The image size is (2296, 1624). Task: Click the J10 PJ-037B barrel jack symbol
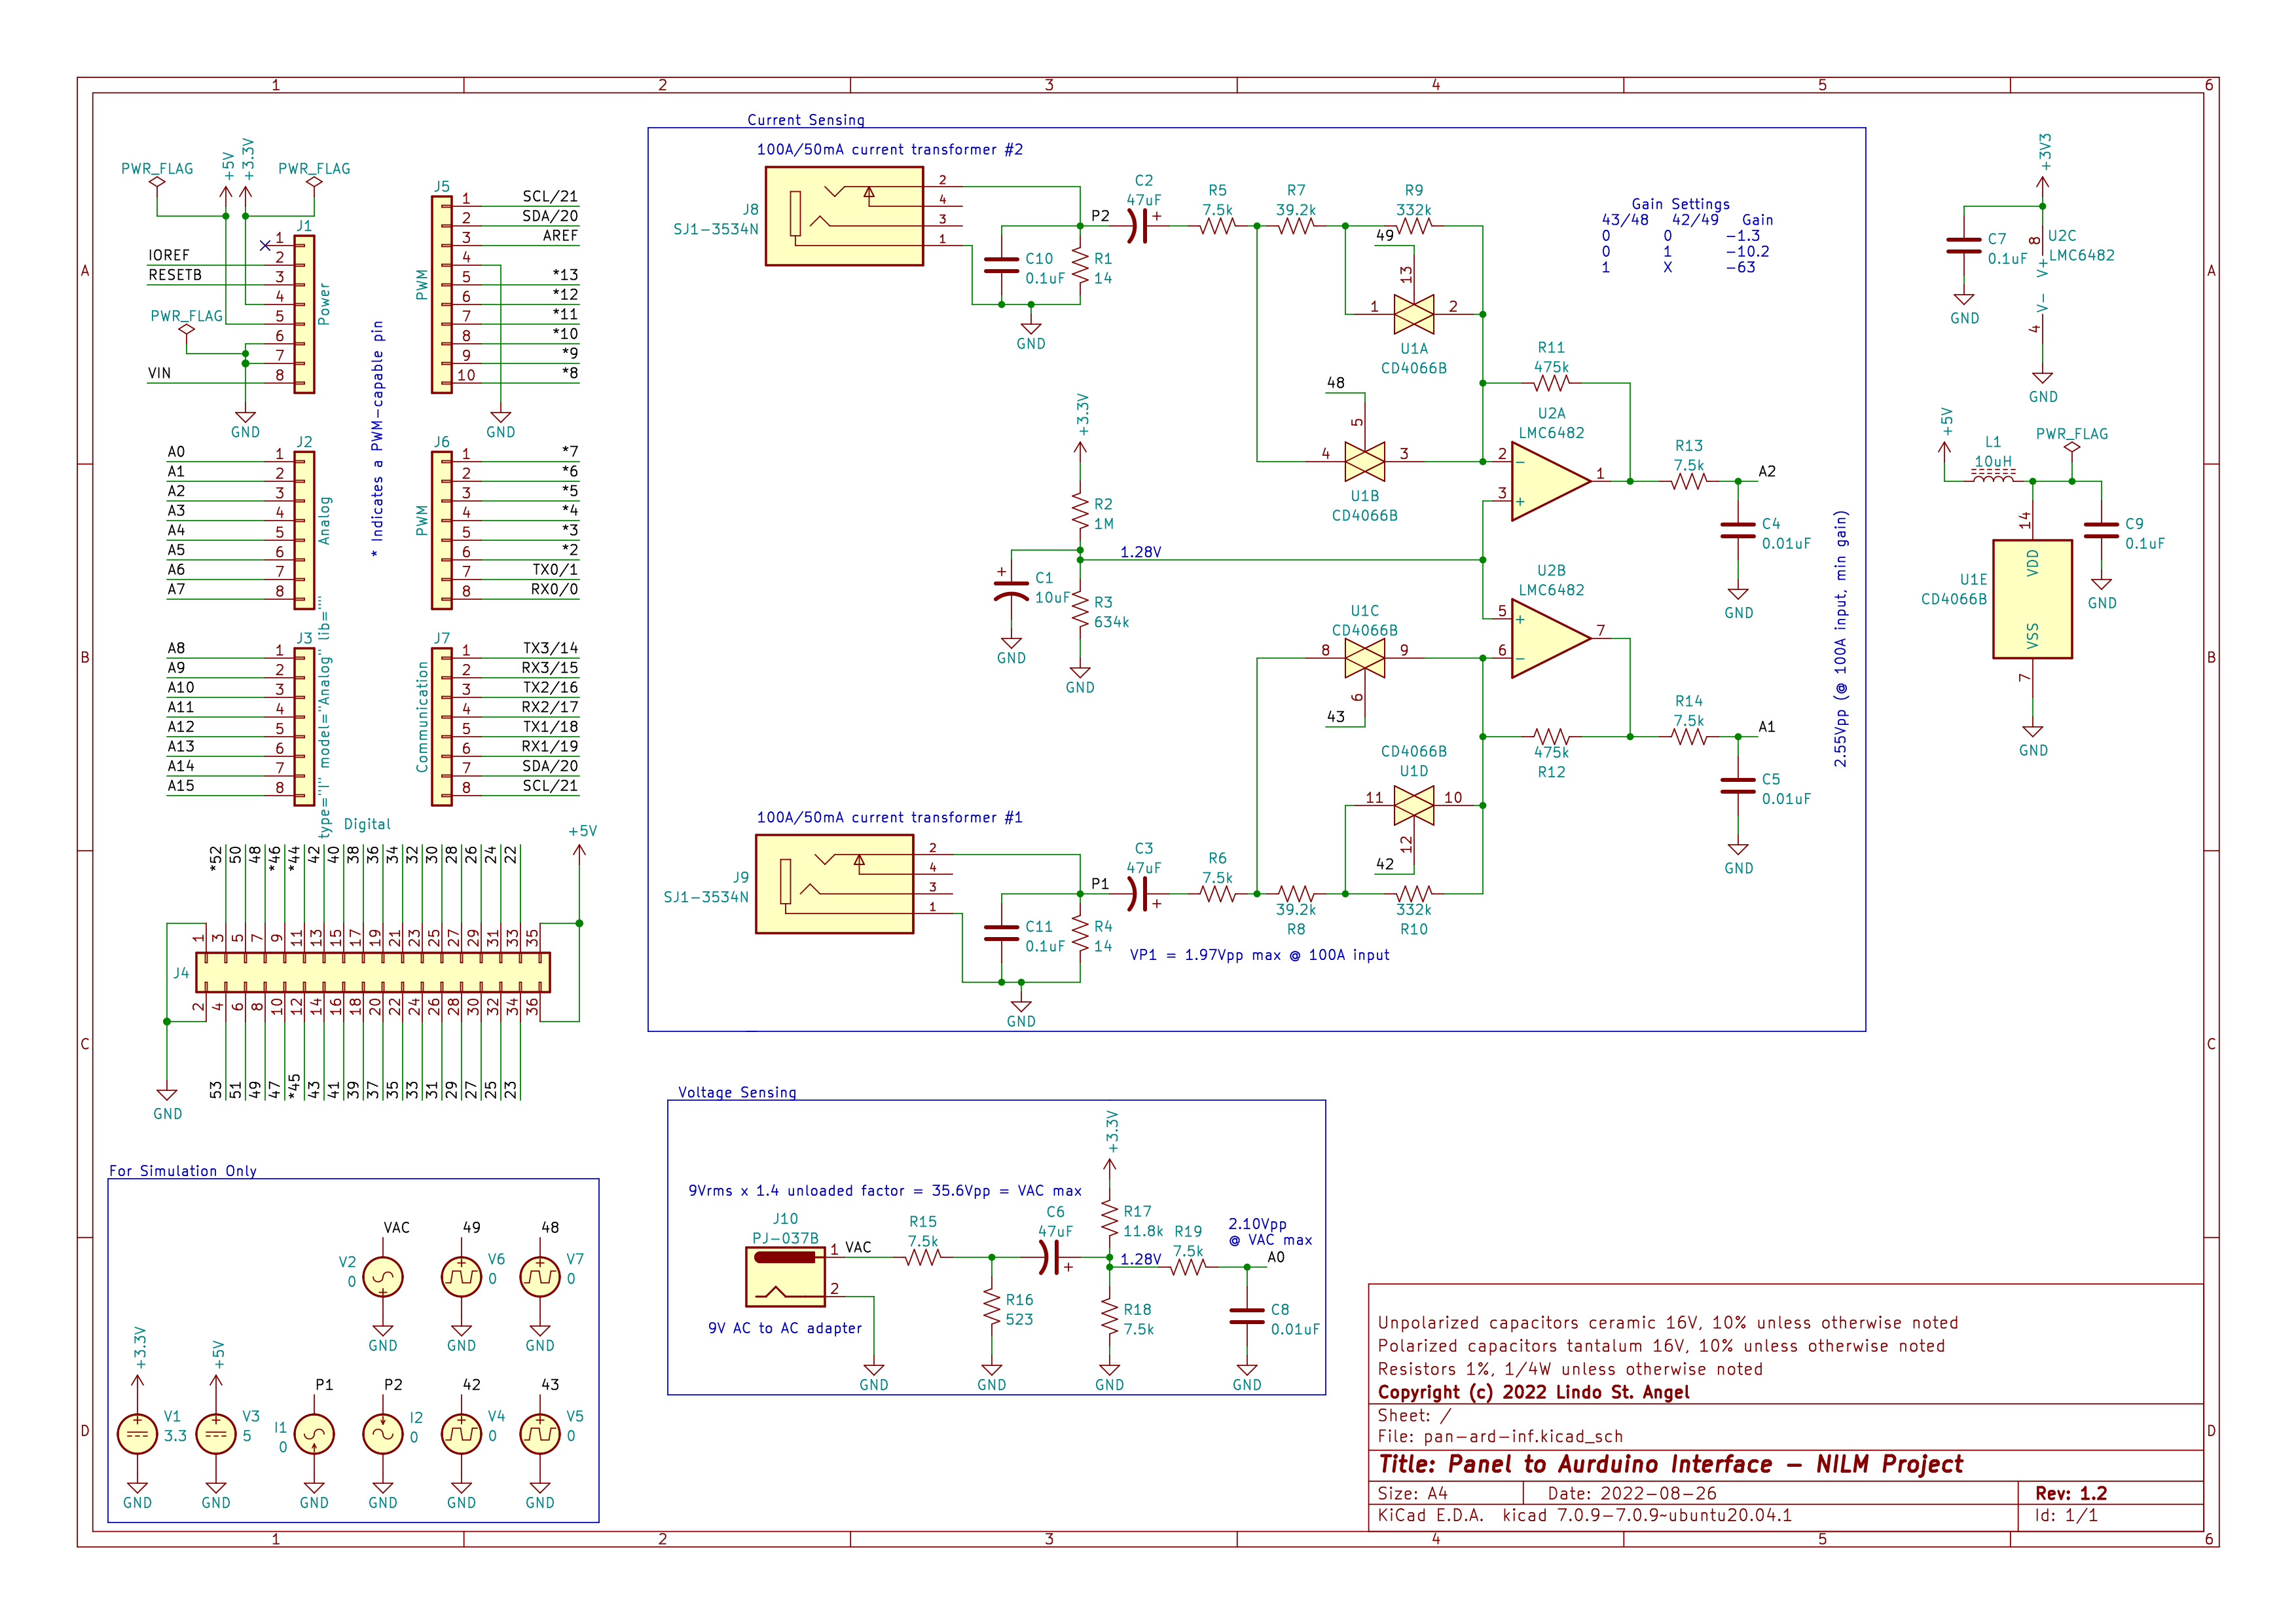click(x=785, y=1276)
